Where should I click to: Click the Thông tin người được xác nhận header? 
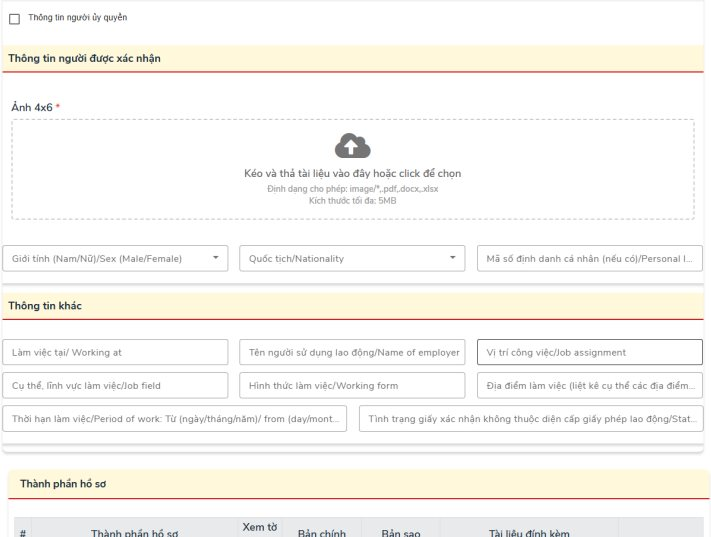pyautogui.click(x=85, y=58)
